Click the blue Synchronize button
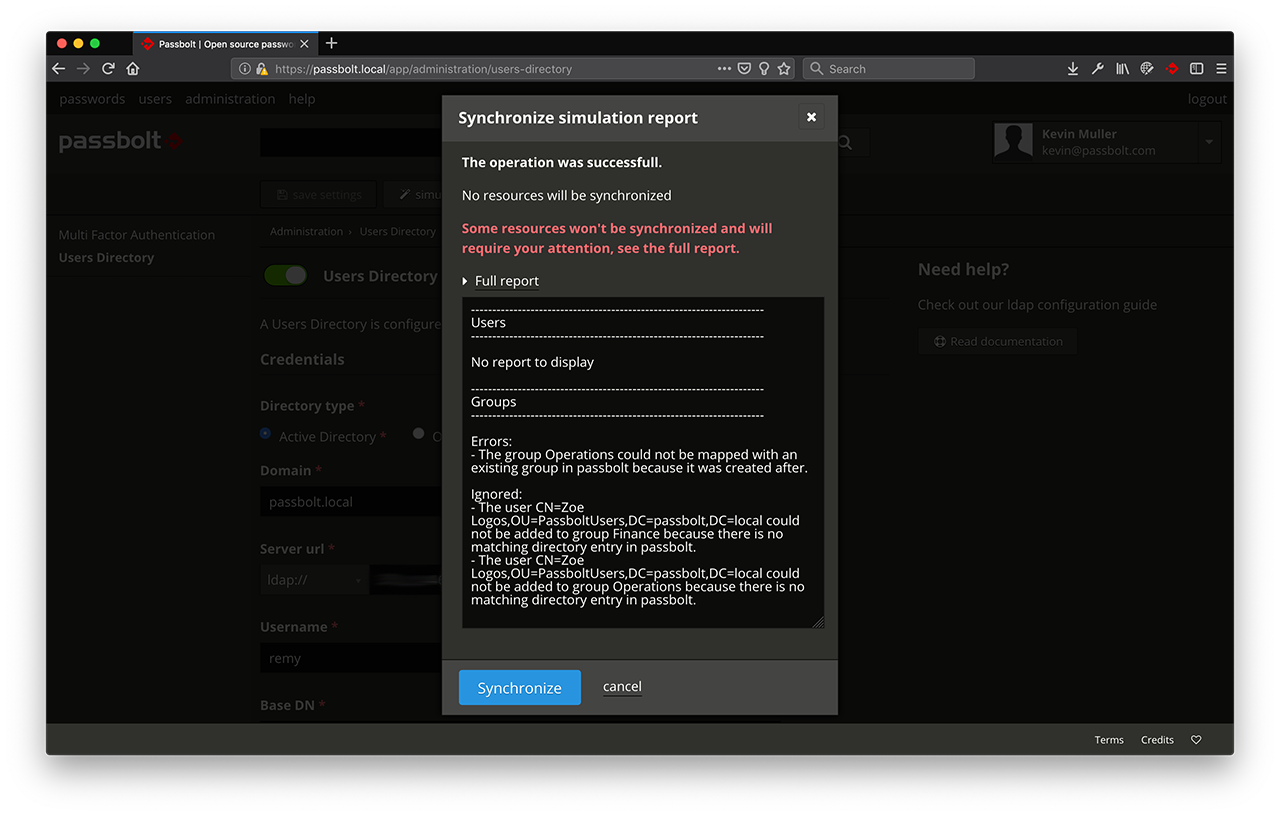 tap(520, 688)
